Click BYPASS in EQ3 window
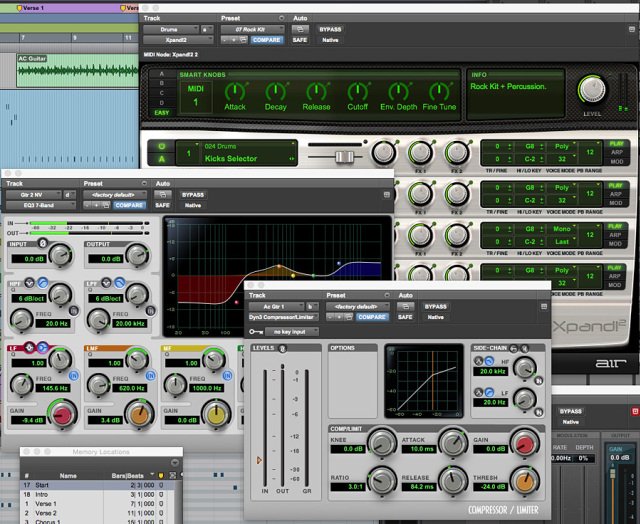 193,195
